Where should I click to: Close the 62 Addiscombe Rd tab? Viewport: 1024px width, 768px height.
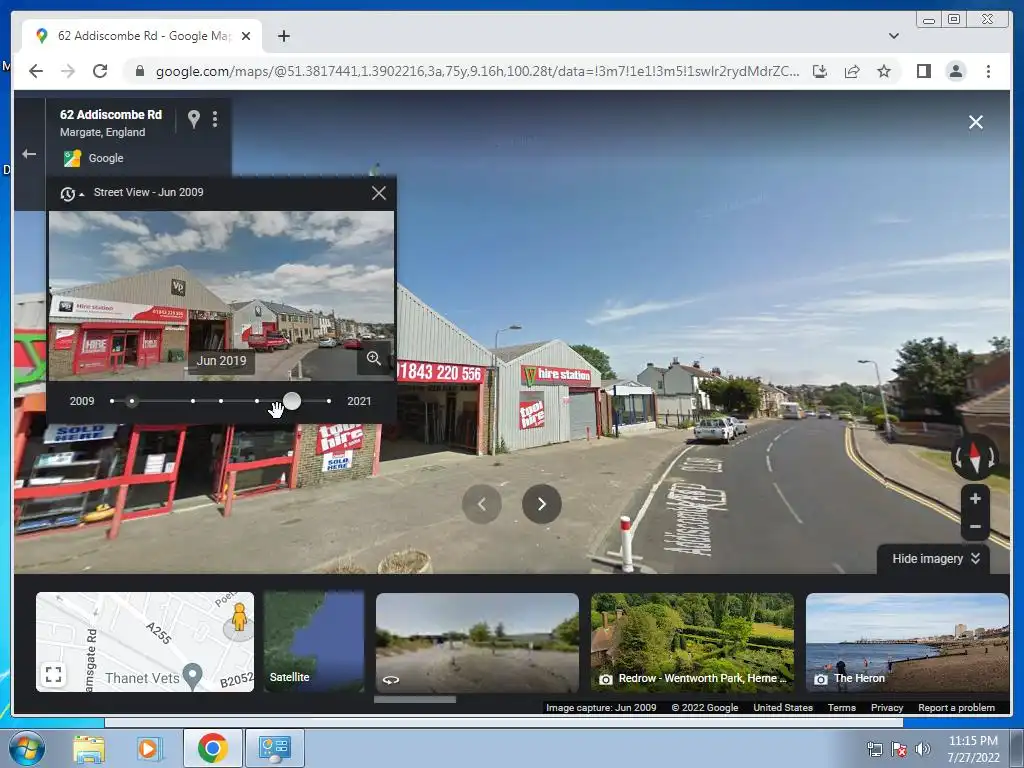pyautogui.click(x=246, y=36)
